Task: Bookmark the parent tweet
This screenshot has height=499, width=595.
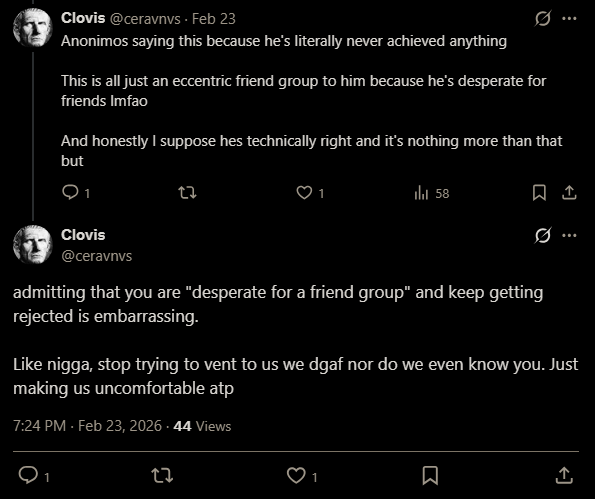Action: pyautogui.click(x=539, y=193)
